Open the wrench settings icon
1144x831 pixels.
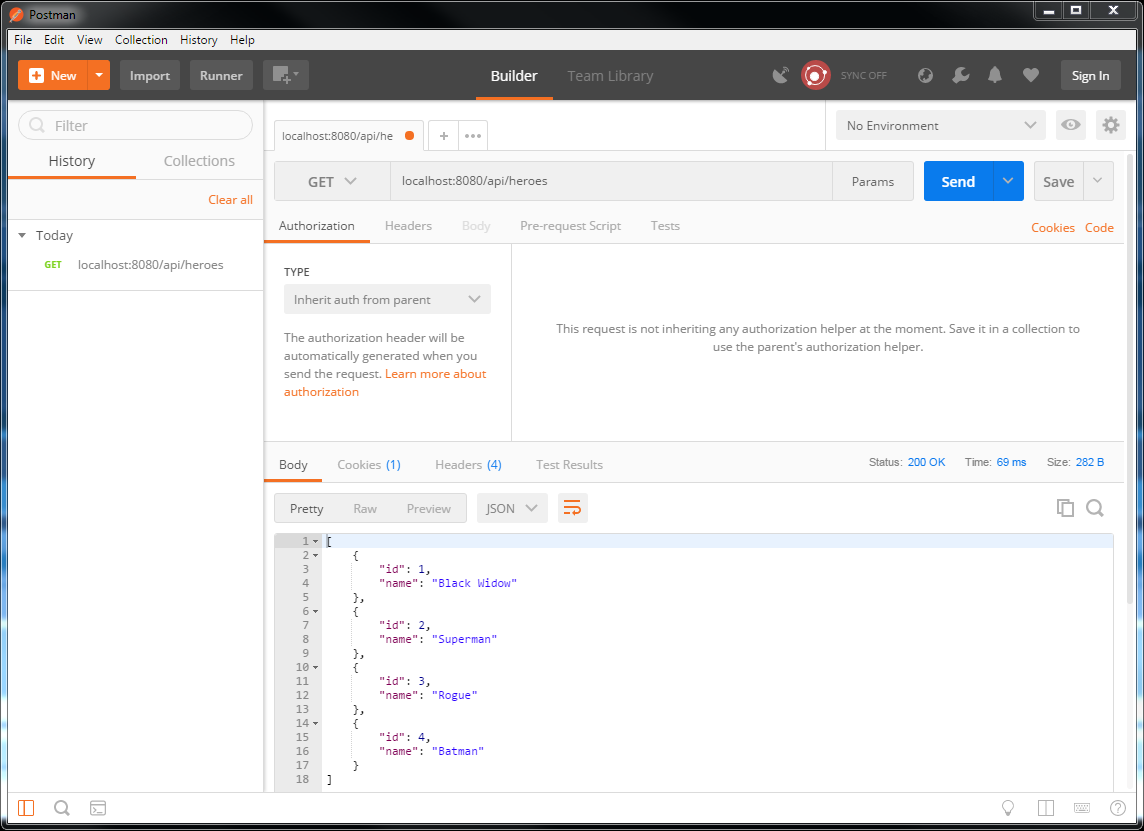click(x=961, y=75)
